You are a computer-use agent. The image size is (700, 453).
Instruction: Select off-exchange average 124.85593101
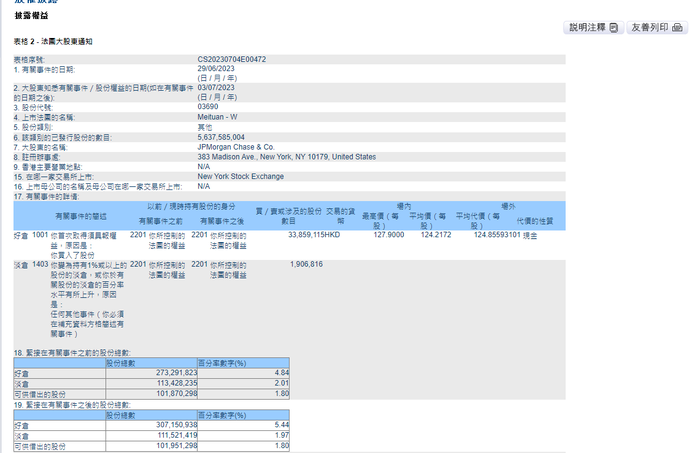click(497, 235)
